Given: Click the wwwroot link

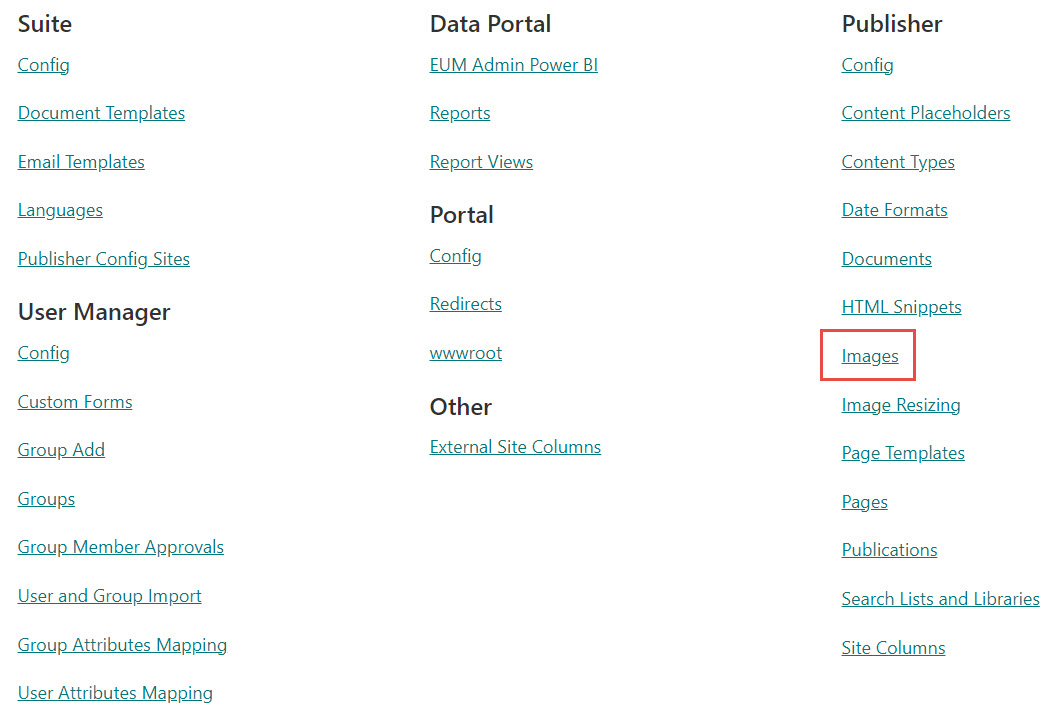Looking at the screenshot, I should coord(466,353).
